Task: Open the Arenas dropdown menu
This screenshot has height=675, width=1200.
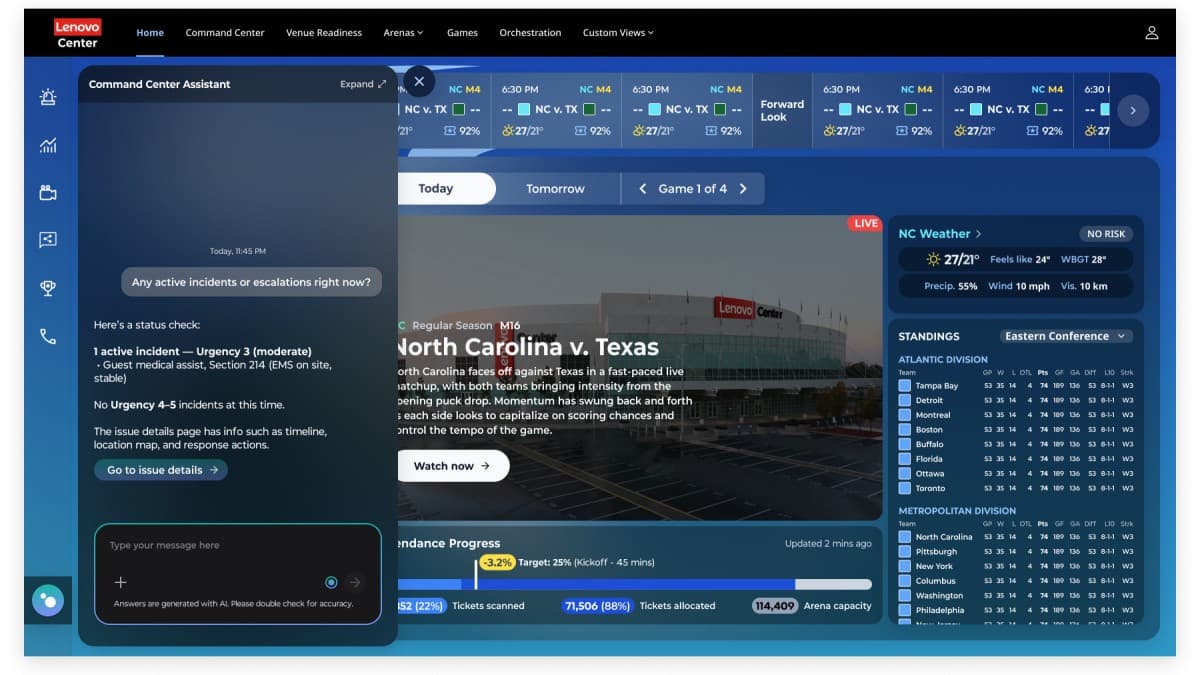Action: click(x=403, y=33)
